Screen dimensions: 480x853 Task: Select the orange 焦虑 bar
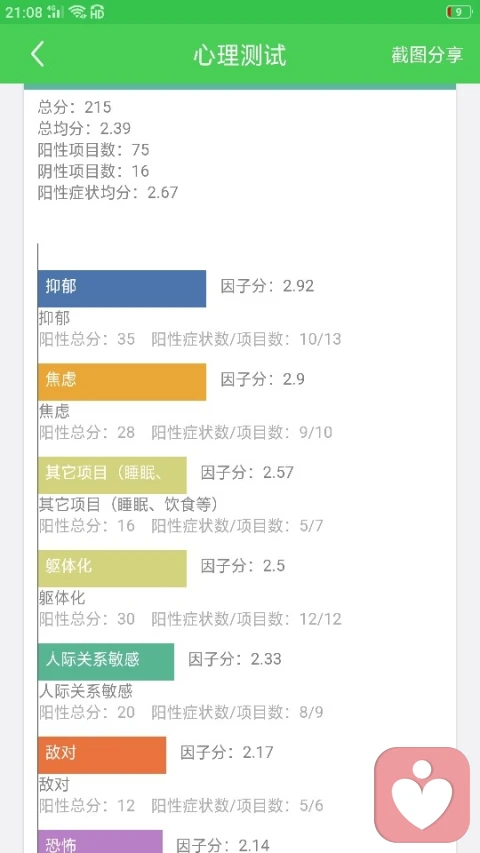point(122,382)
